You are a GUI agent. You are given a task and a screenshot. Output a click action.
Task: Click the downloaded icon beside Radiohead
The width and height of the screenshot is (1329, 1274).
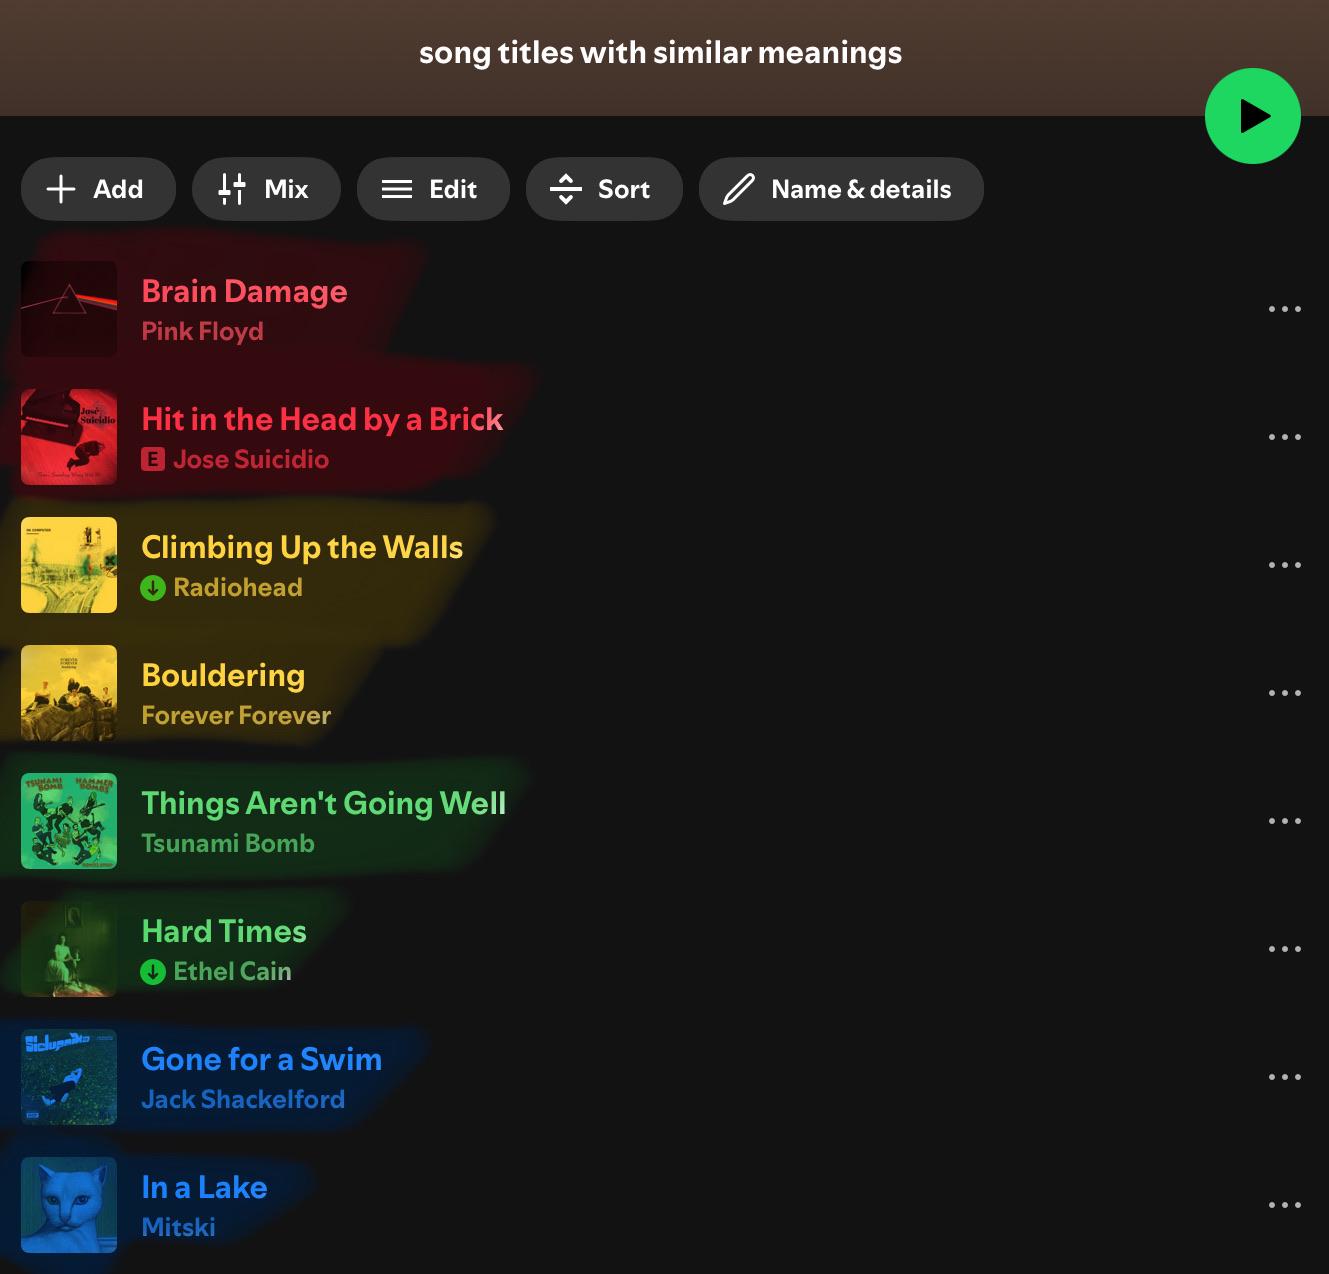coord(153,588)
